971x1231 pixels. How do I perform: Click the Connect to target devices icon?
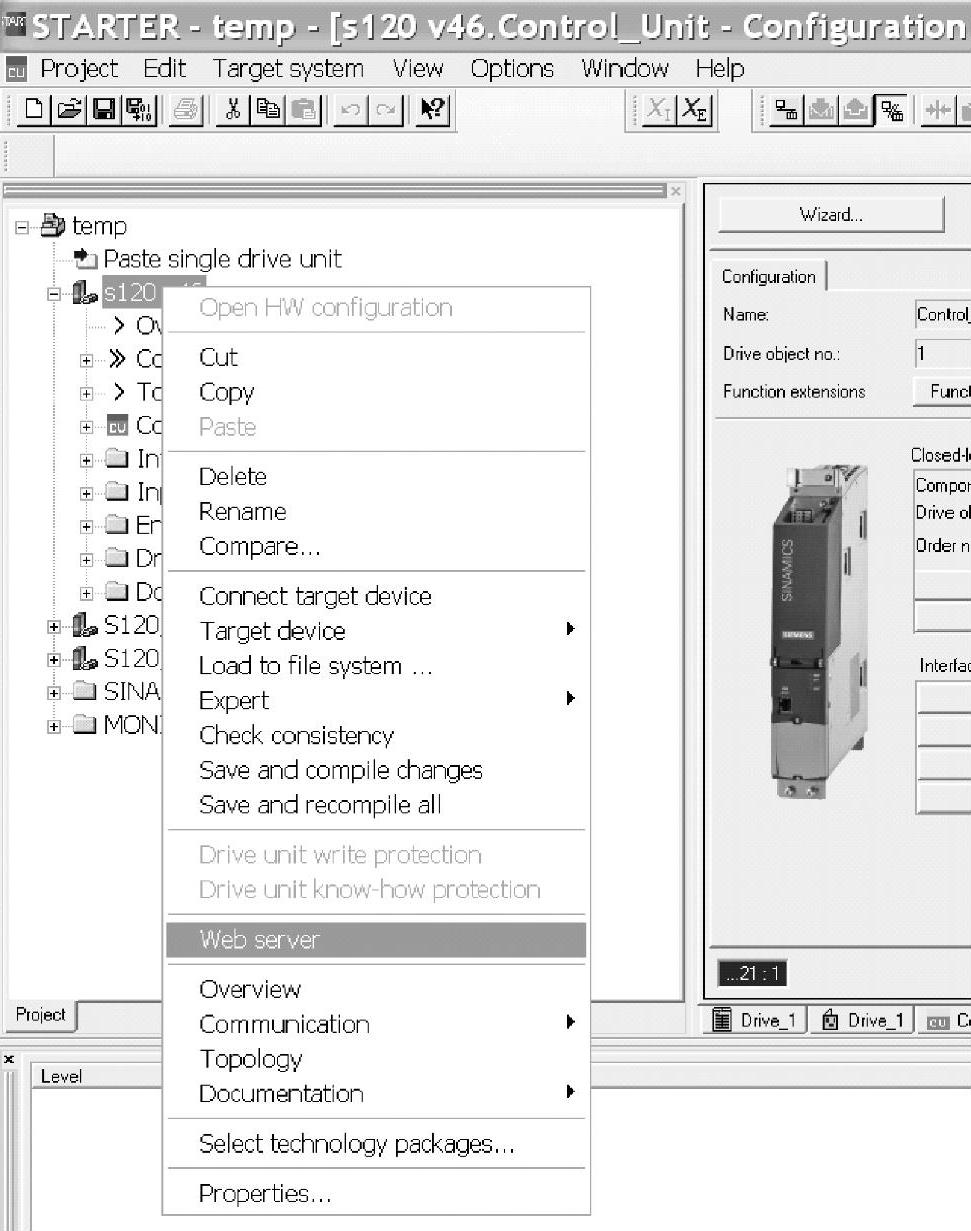[787, 110]
